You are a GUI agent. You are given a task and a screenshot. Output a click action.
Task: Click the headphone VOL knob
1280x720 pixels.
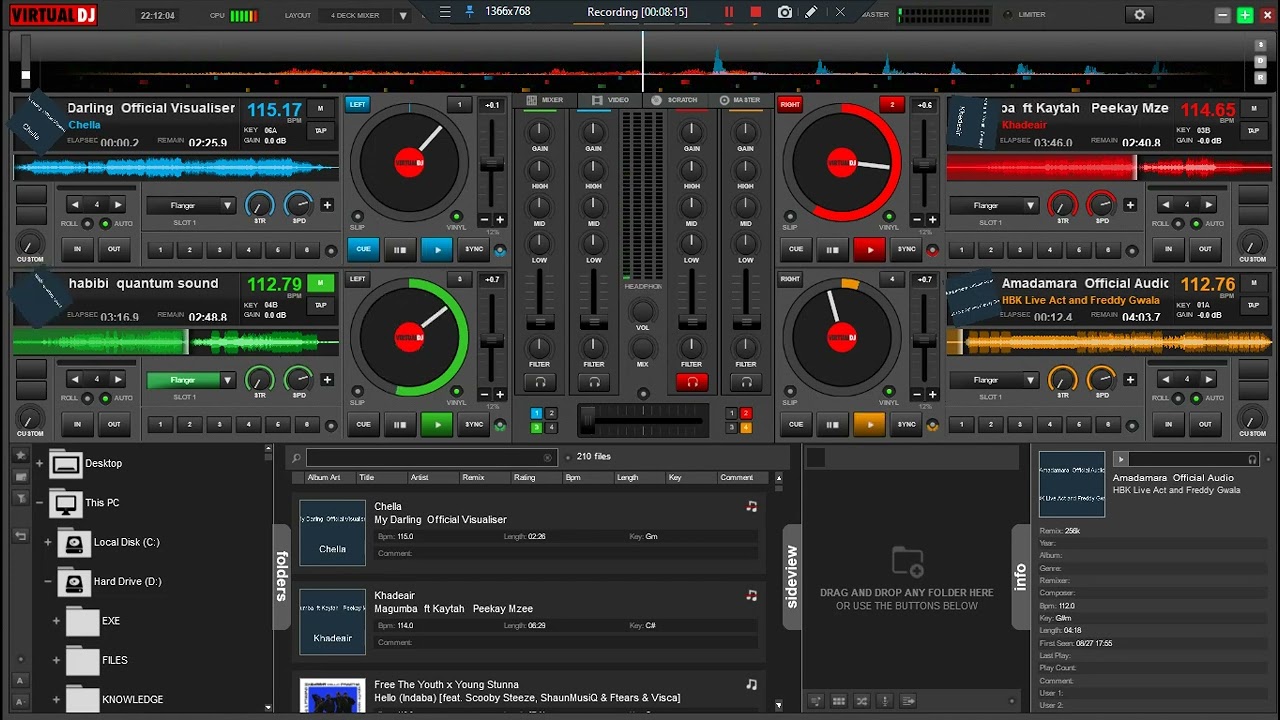tap(642, 311)
